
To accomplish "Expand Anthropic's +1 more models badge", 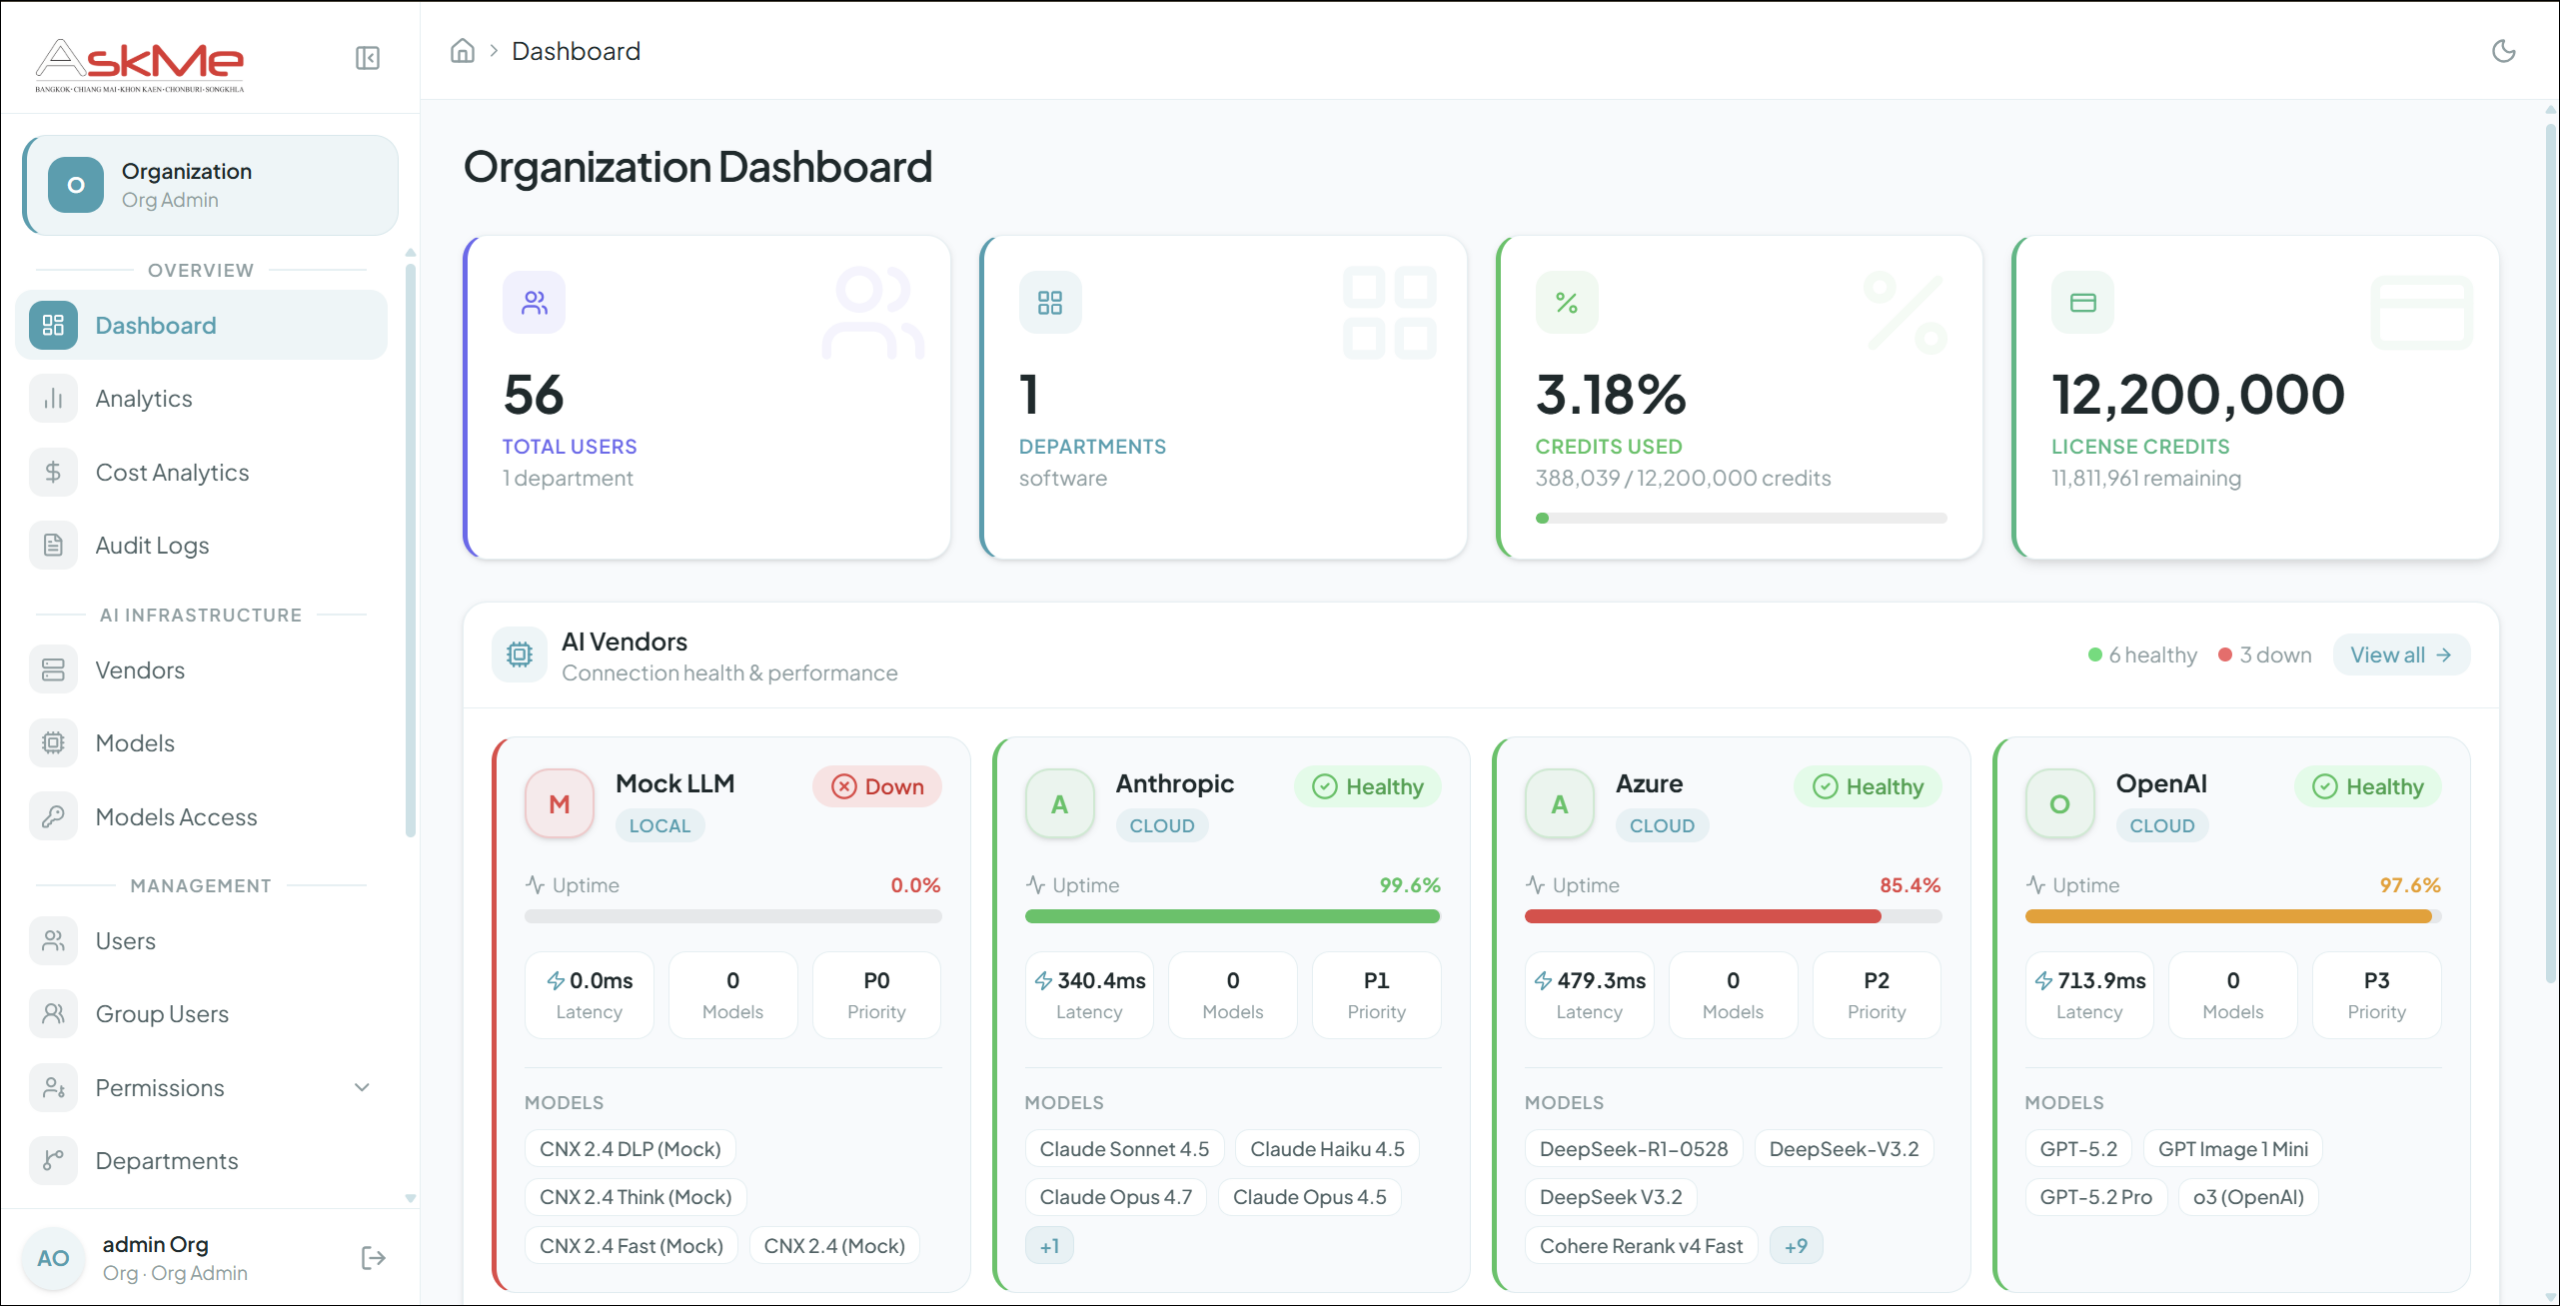I will tap(1049, 1246).
